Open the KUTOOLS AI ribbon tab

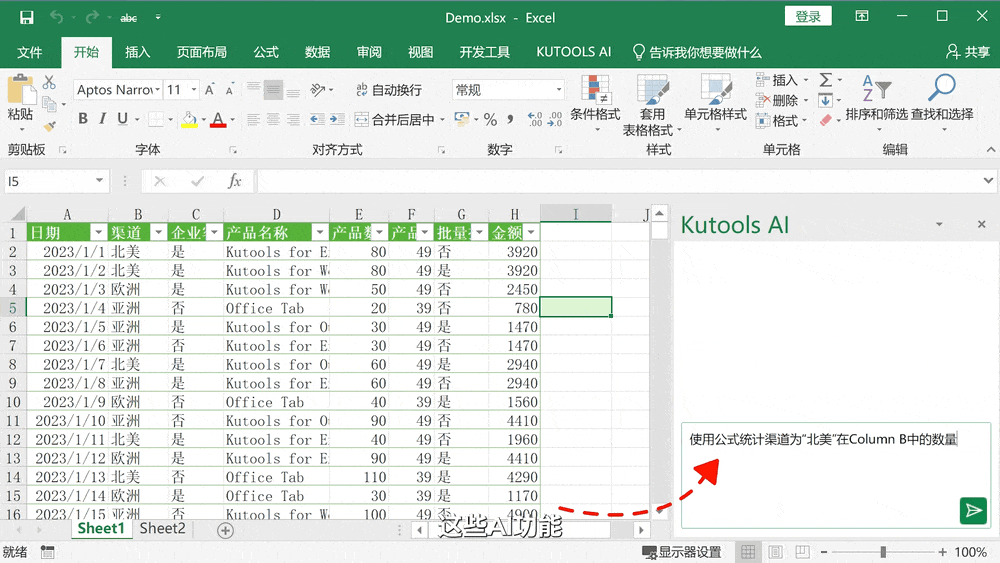pyautogui.click(x=573, y=52)
